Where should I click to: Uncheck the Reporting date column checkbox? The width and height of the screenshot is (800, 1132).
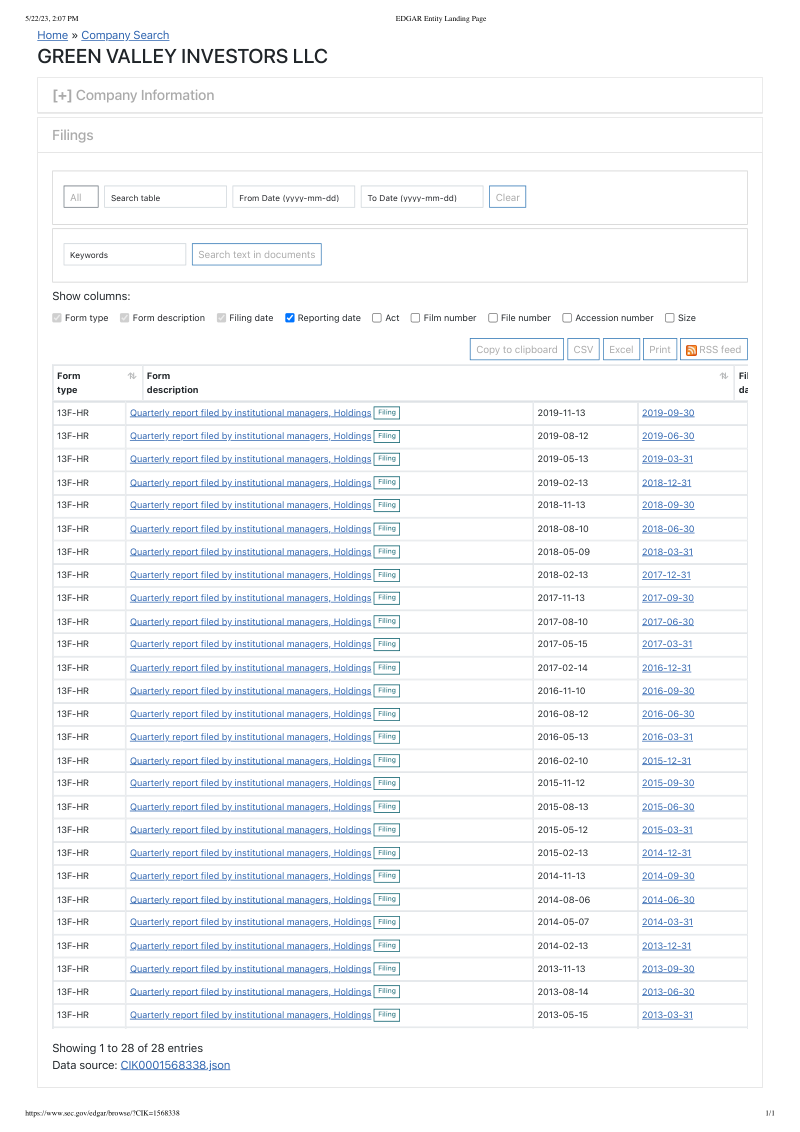290,318
